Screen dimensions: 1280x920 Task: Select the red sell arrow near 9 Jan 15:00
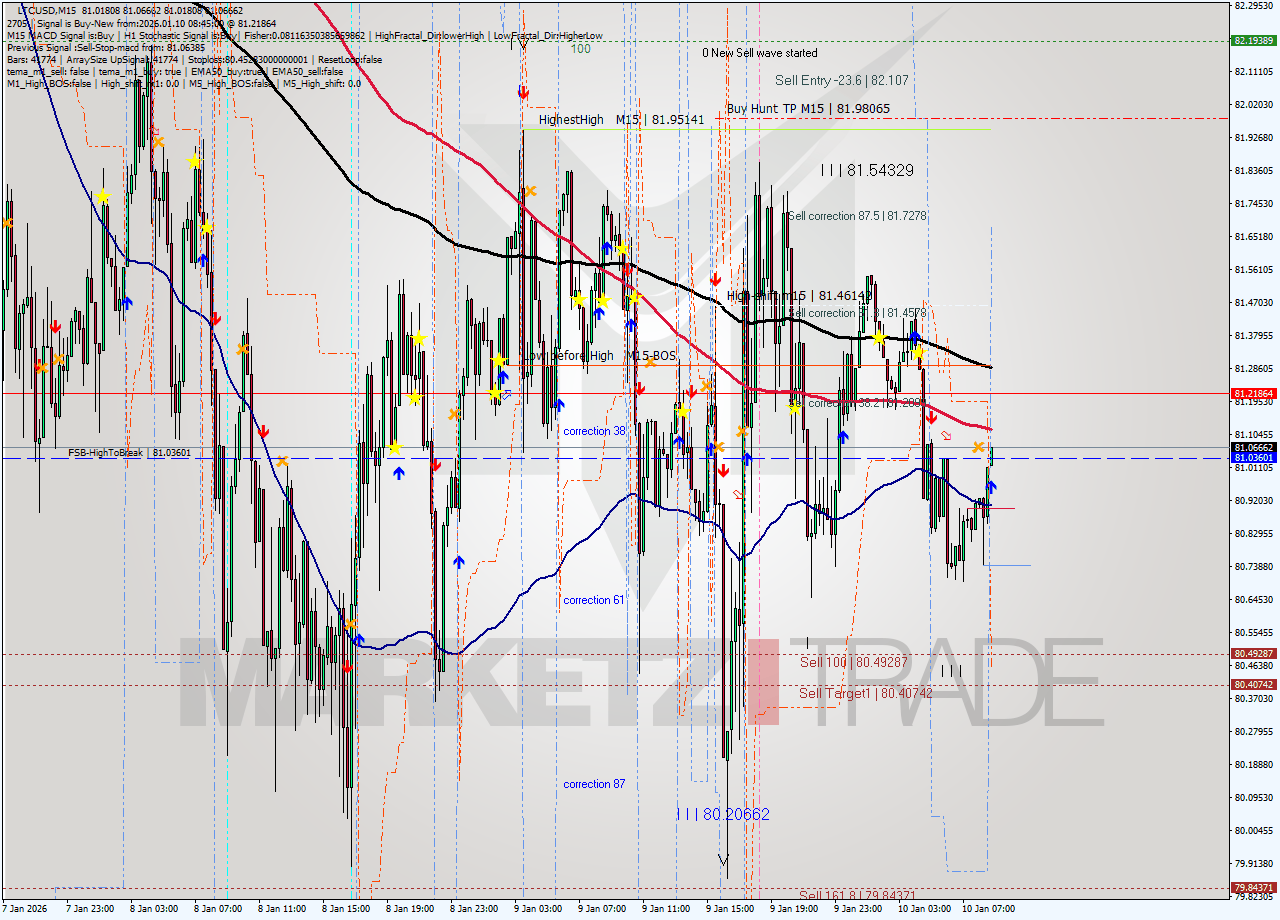point(724,470)
